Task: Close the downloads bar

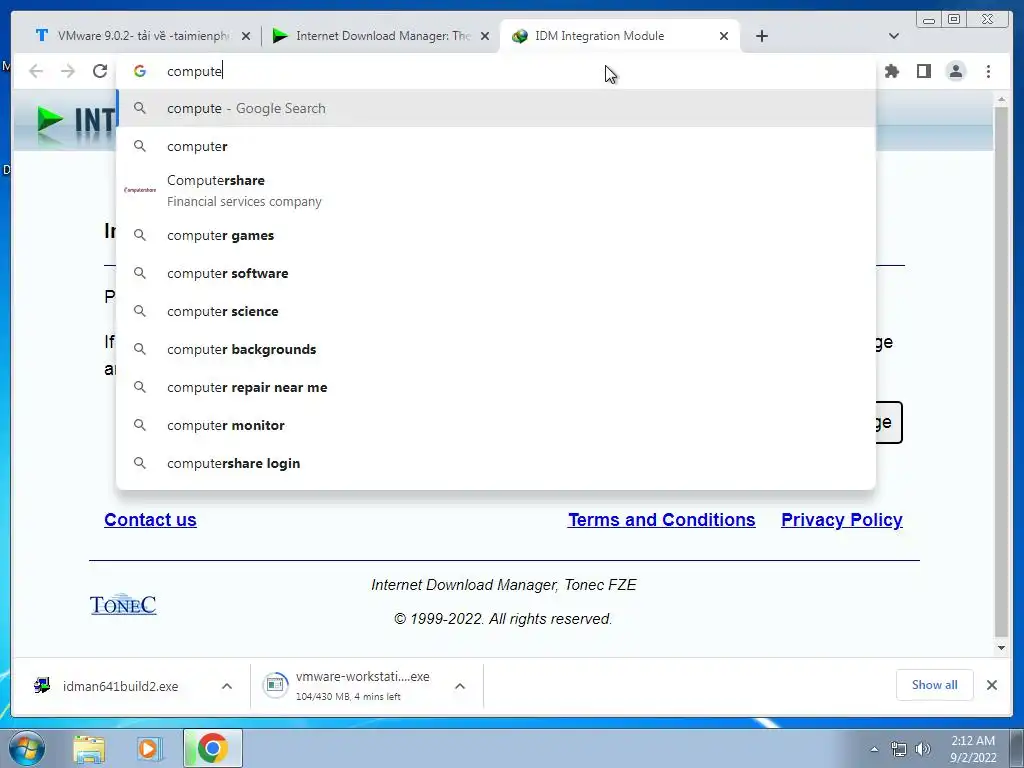Action: pyautogui.click(x=991, y=685)
